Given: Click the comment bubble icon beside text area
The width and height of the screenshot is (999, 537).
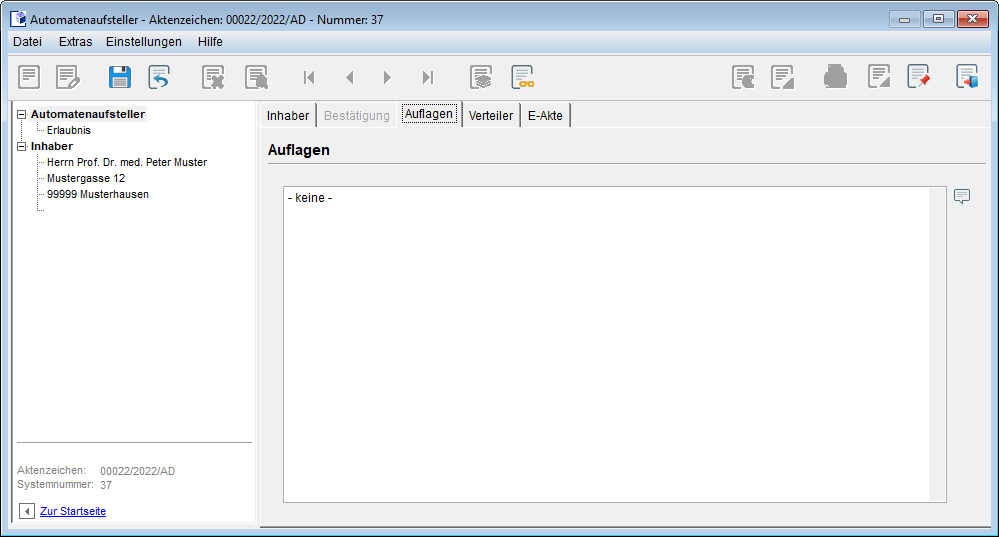Looking at the screenshot, I should [x=962, y=196].
